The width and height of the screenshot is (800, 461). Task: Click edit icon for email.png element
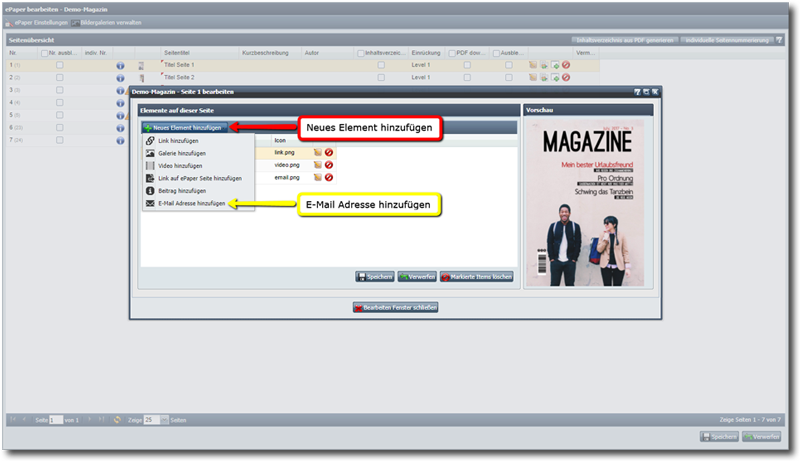(x=318, y=177)
